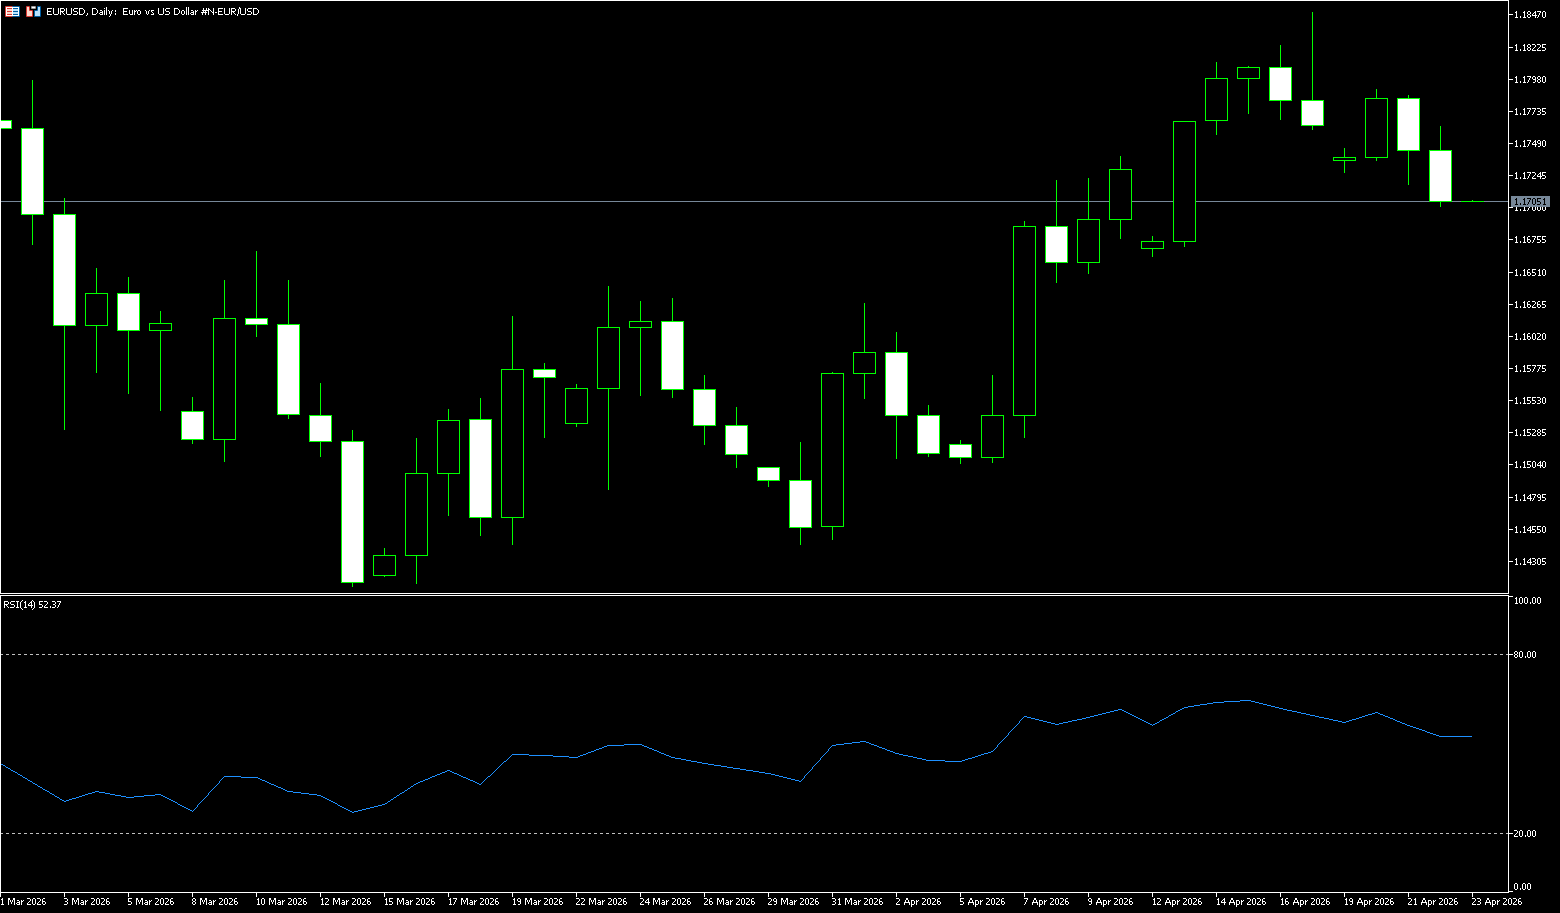Select the 19 Mar 2026 date label
The image size is (1560, 913).
(537, 902)
